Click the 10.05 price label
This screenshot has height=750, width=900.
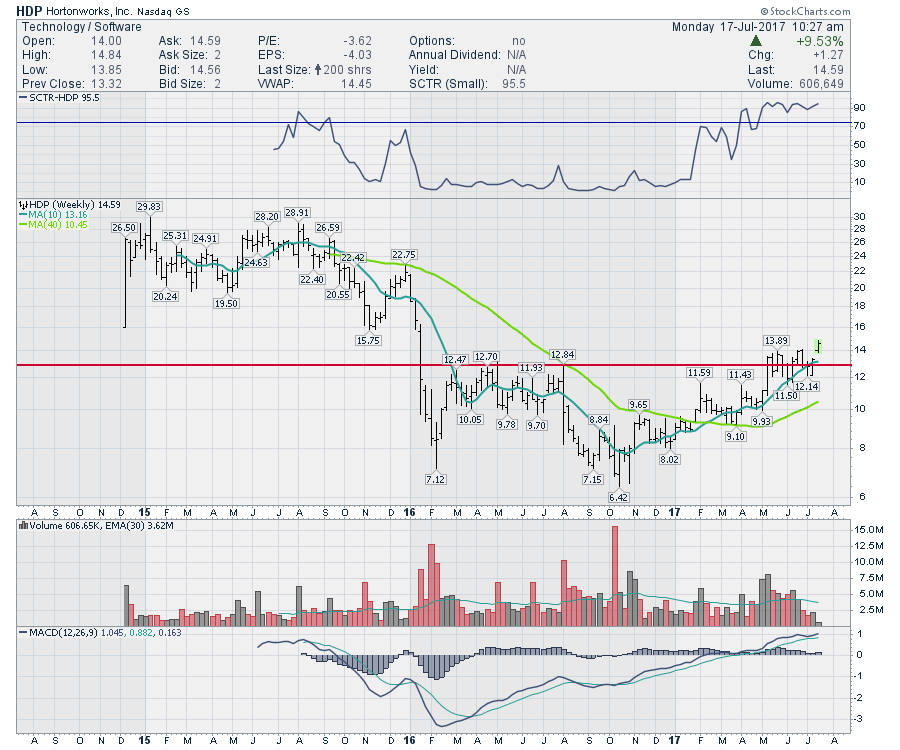470,419
